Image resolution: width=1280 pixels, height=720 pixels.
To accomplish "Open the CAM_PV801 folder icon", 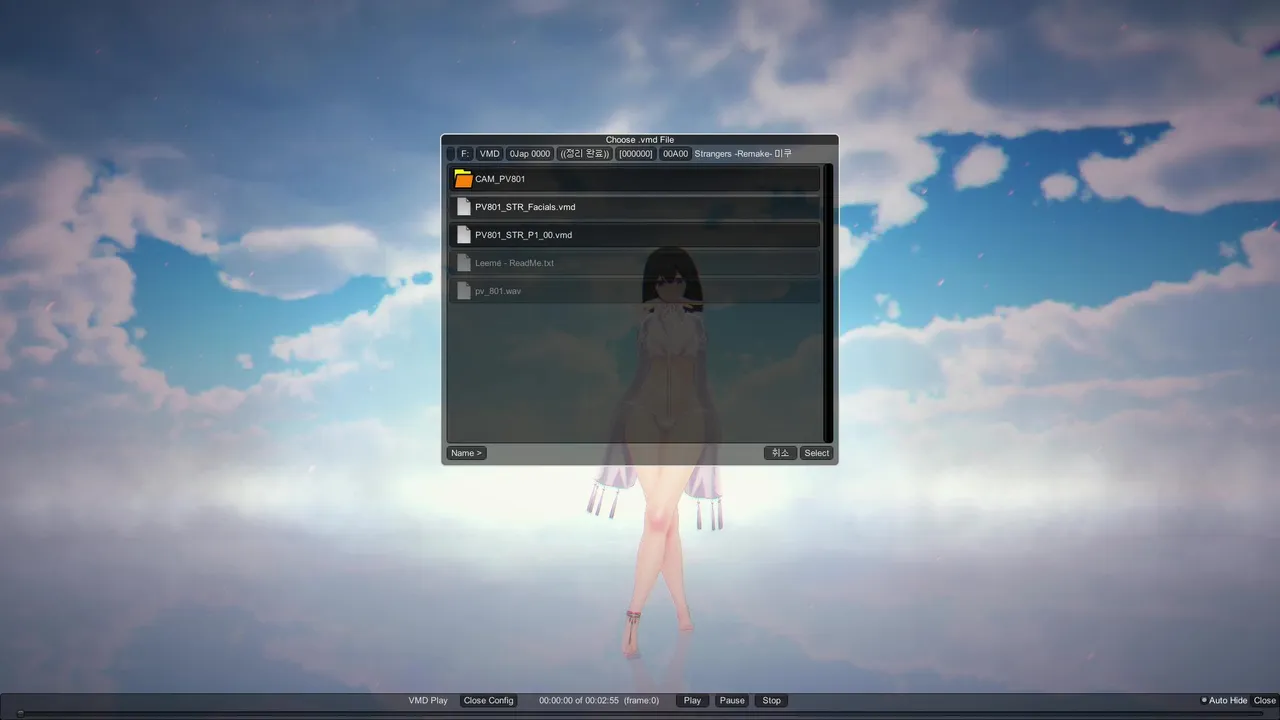I will pyautogui.click(x=463, y=179).
